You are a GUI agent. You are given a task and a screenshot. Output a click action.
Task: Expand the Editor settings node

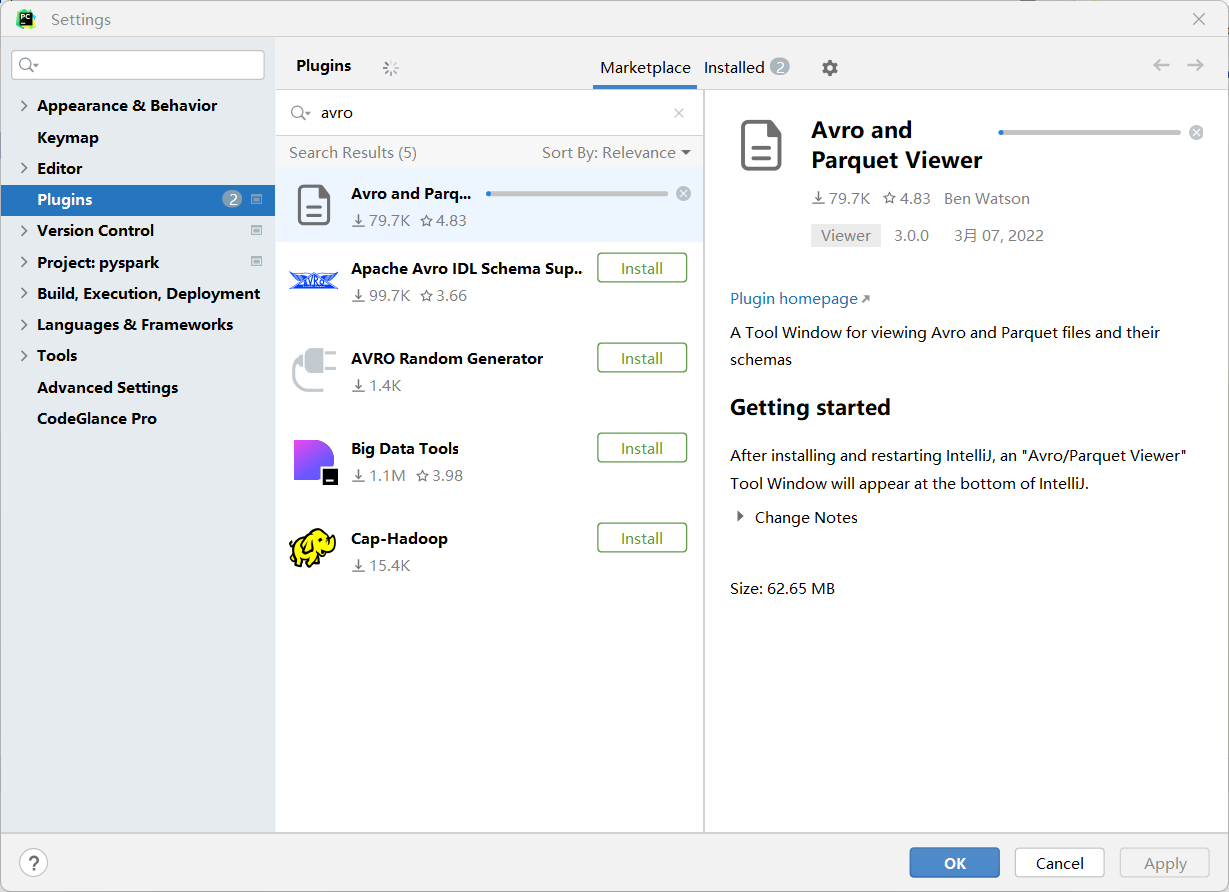(x=24, y=168)
